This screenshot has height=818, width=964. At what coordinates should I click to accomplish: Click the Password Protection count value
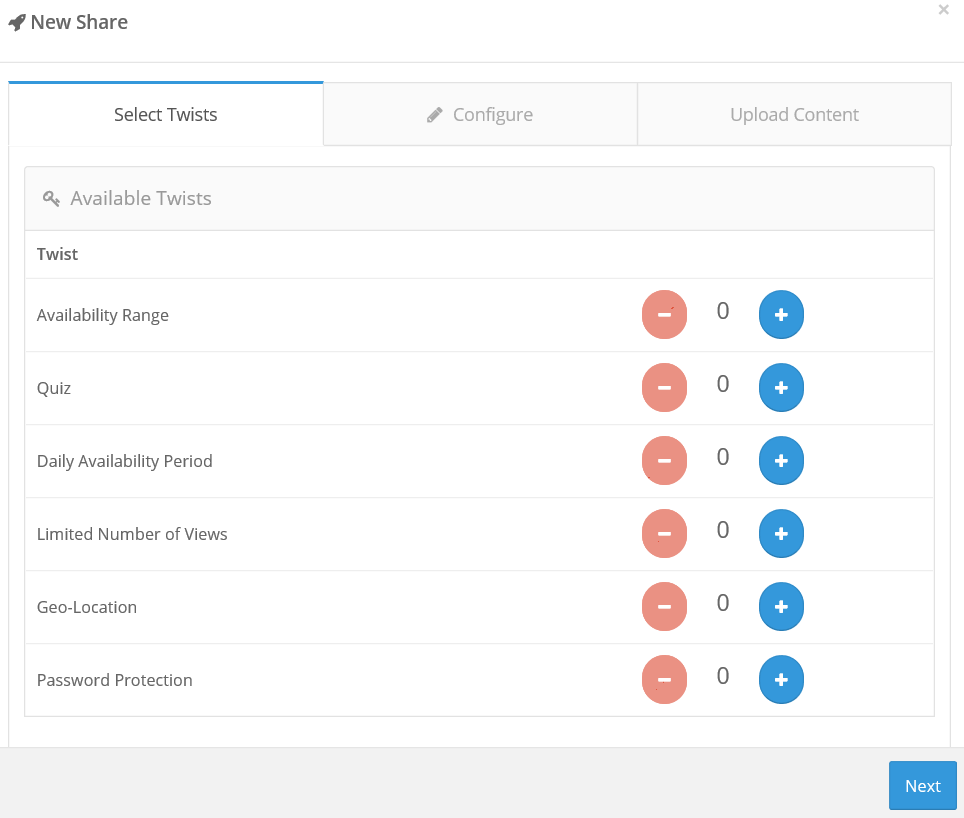pos(723,676)
